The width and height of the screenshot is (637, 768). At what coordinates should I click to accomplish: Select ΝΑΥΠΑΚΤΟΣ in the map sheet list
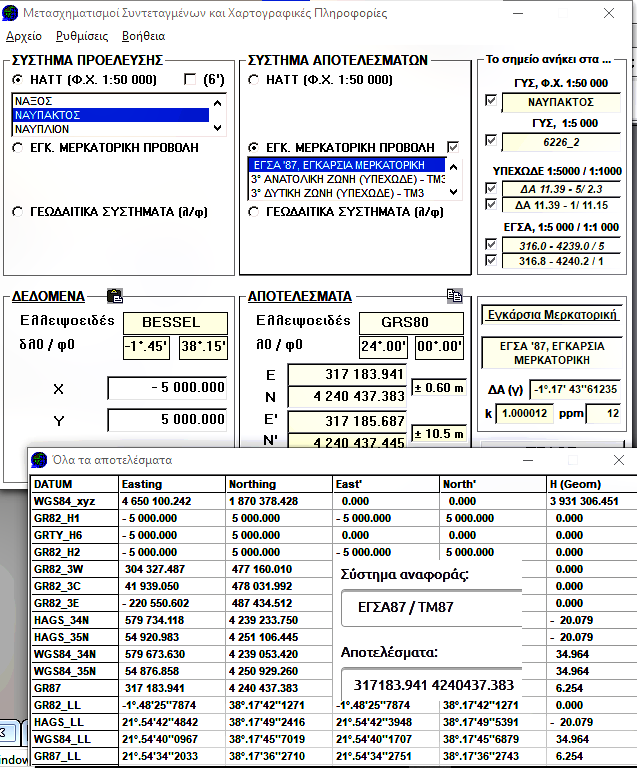tap(111, 115)
